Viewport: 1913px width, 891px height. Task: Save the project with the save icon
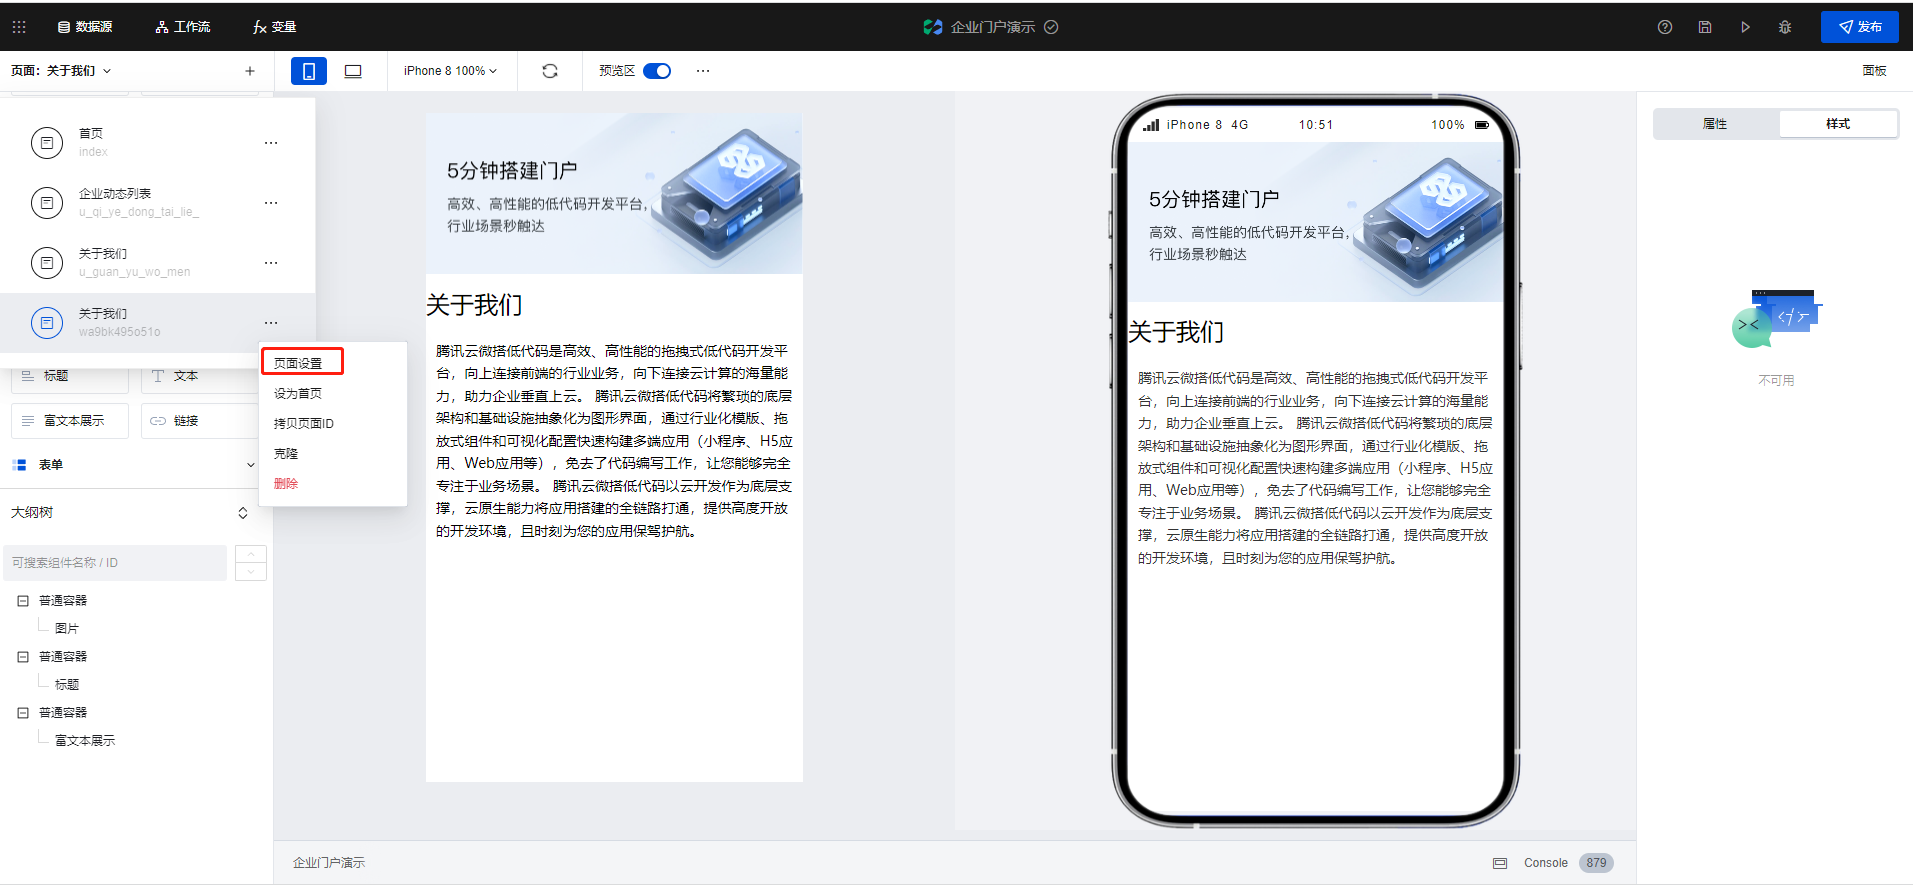click(1705, 27)
